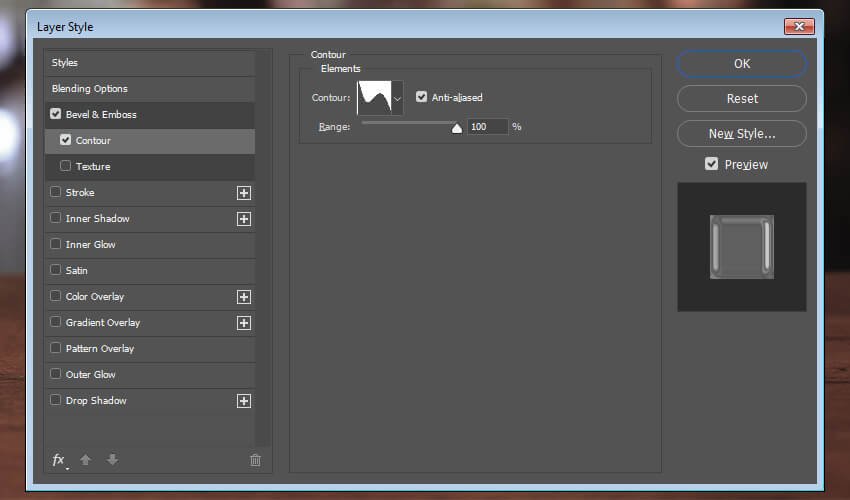Select the Inner Glow effect label

tap(91, 245)
